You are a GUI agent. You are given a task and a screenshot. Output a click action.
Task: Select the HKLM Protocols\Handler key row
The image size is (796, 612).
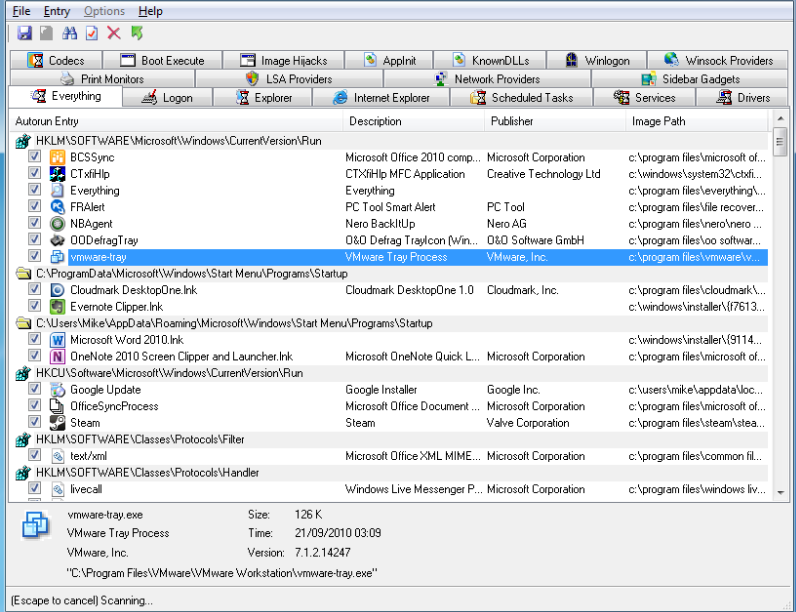click(389, 472)
